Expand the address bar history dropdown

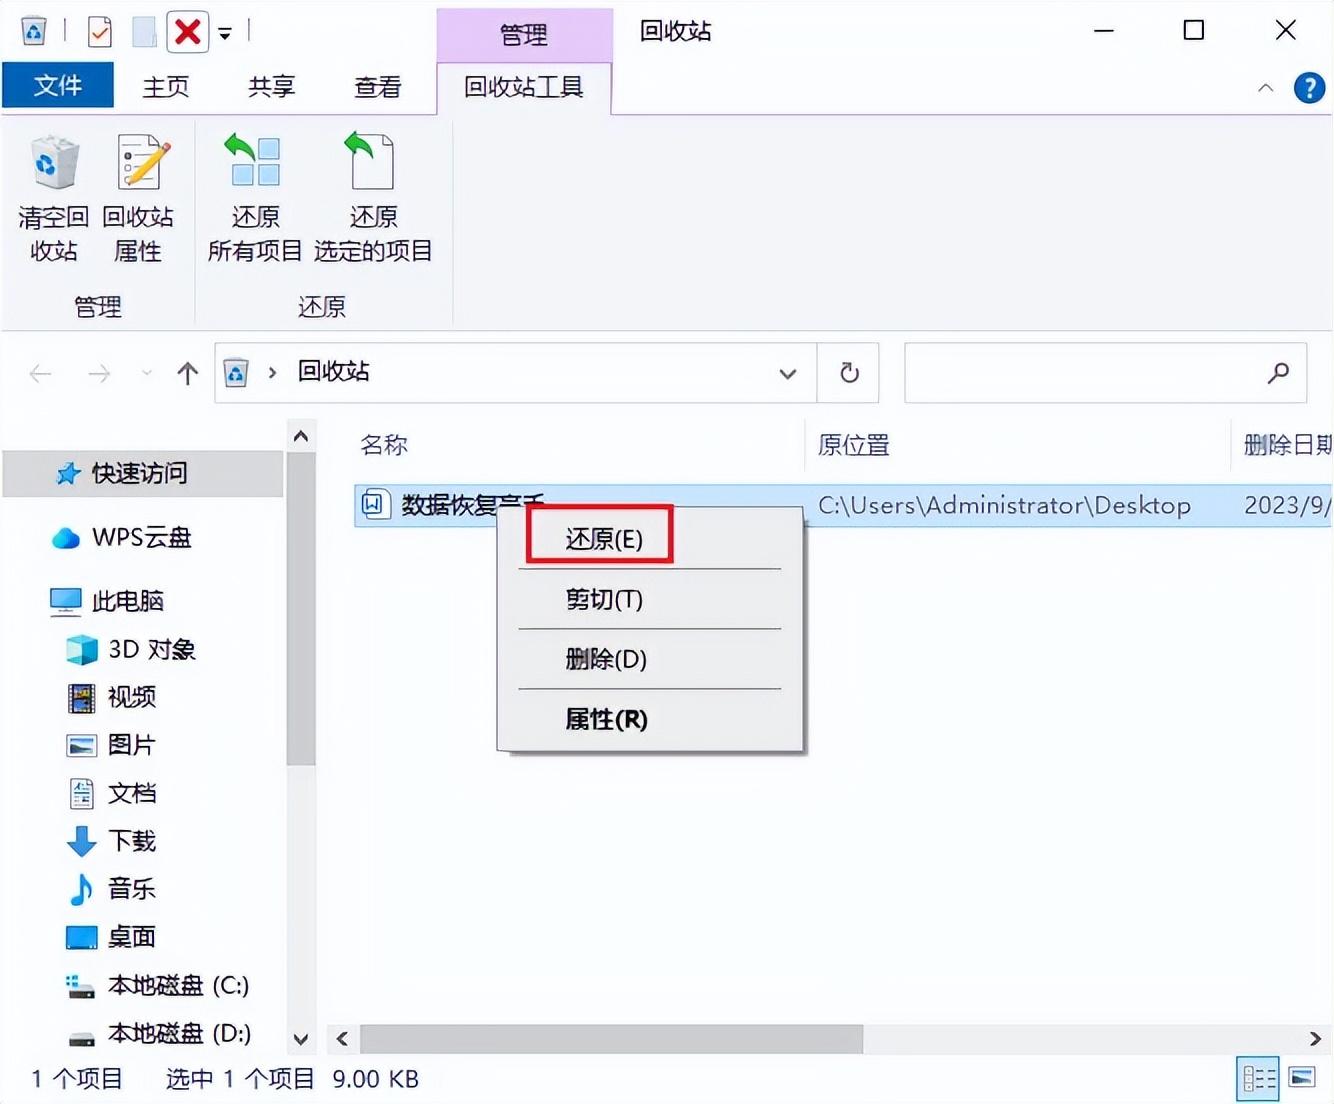(x=788, y=374)
